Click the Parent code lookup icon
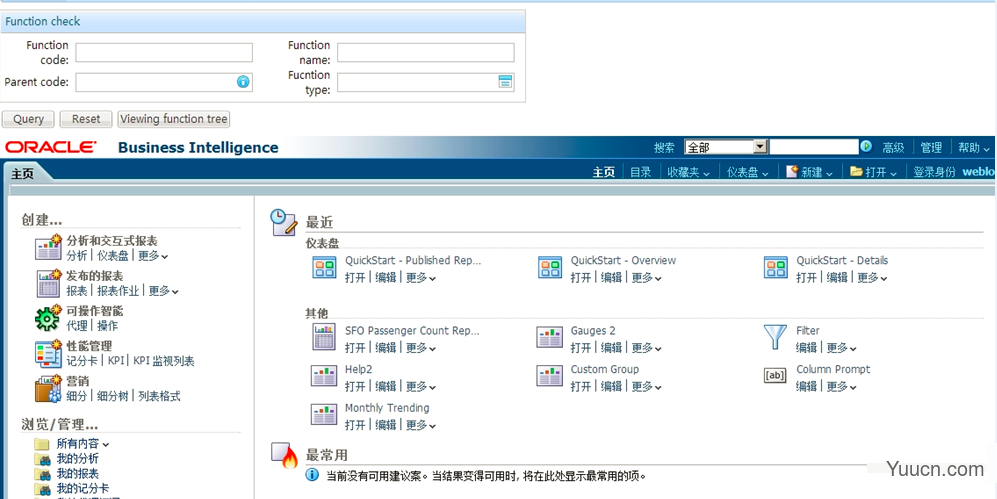 click(x=242, y=82)
